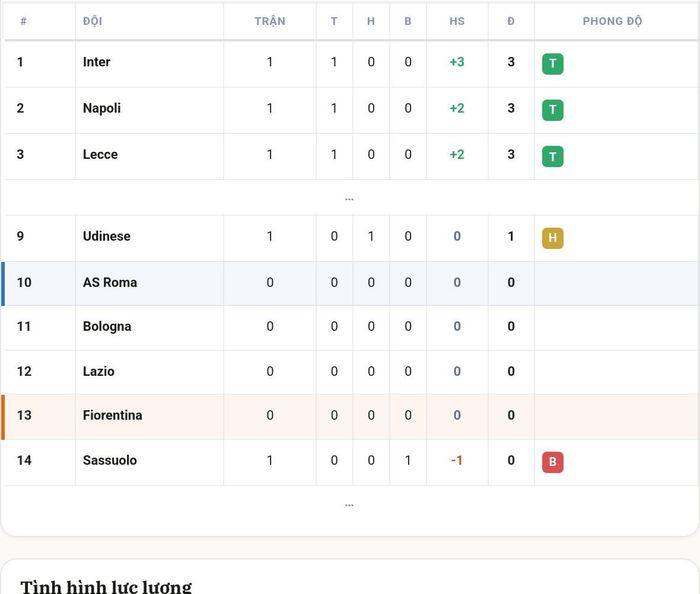Viewport: 700px width, 594px height.
Task: Open the Napoli team link
Action: (x=102, y=108)
